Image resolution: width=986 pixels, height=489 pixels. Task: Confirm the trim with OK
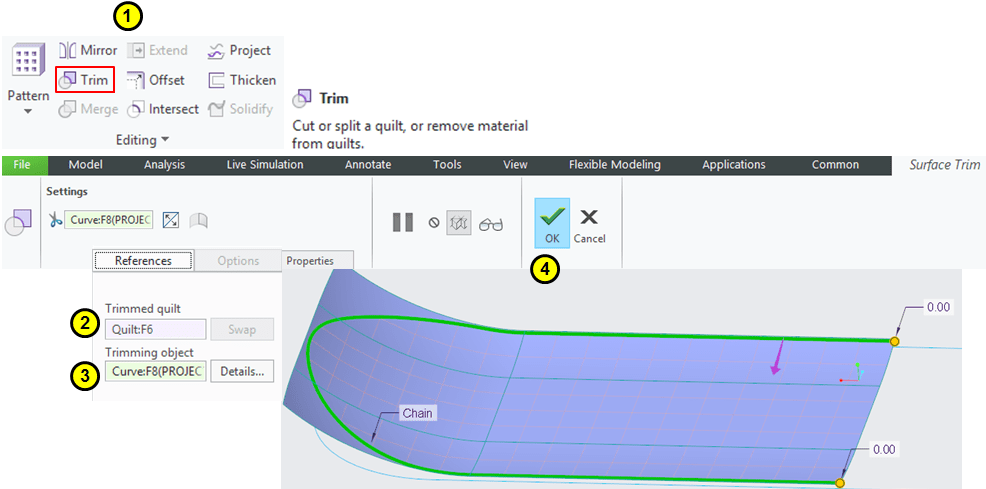point(552,222)
